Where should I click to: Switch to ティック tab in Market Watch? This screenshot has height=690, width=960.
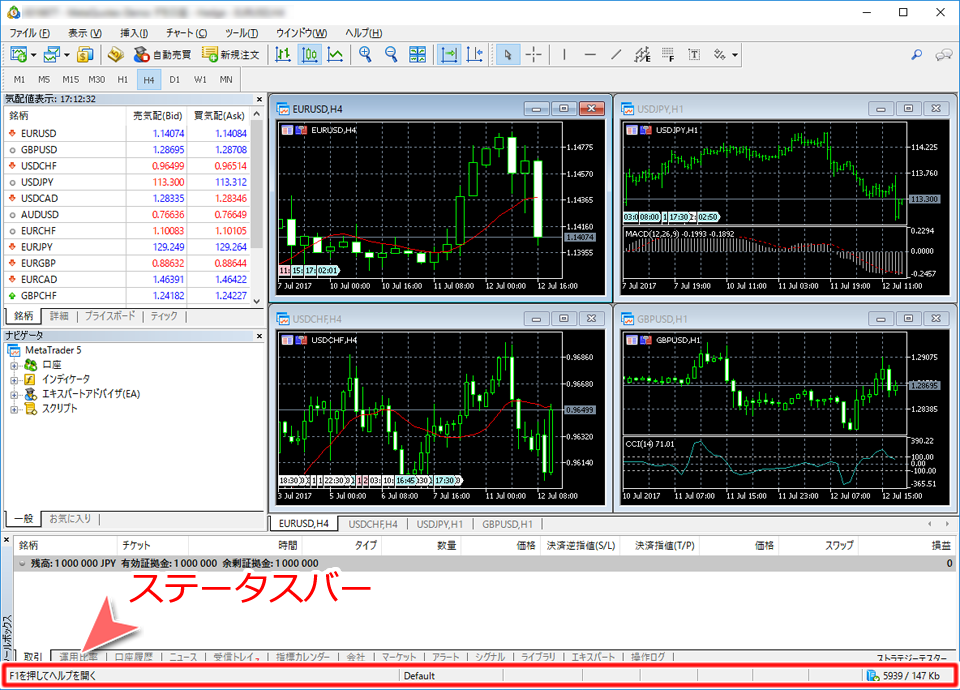click(x=163, y=316)
